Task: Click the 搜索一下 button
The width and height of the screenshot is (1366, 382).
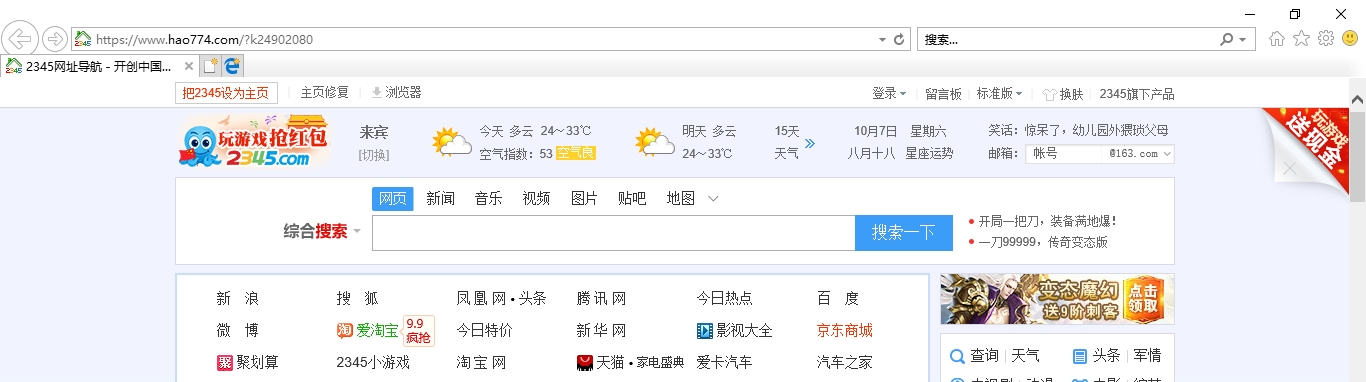Action: tap(904, 233)
